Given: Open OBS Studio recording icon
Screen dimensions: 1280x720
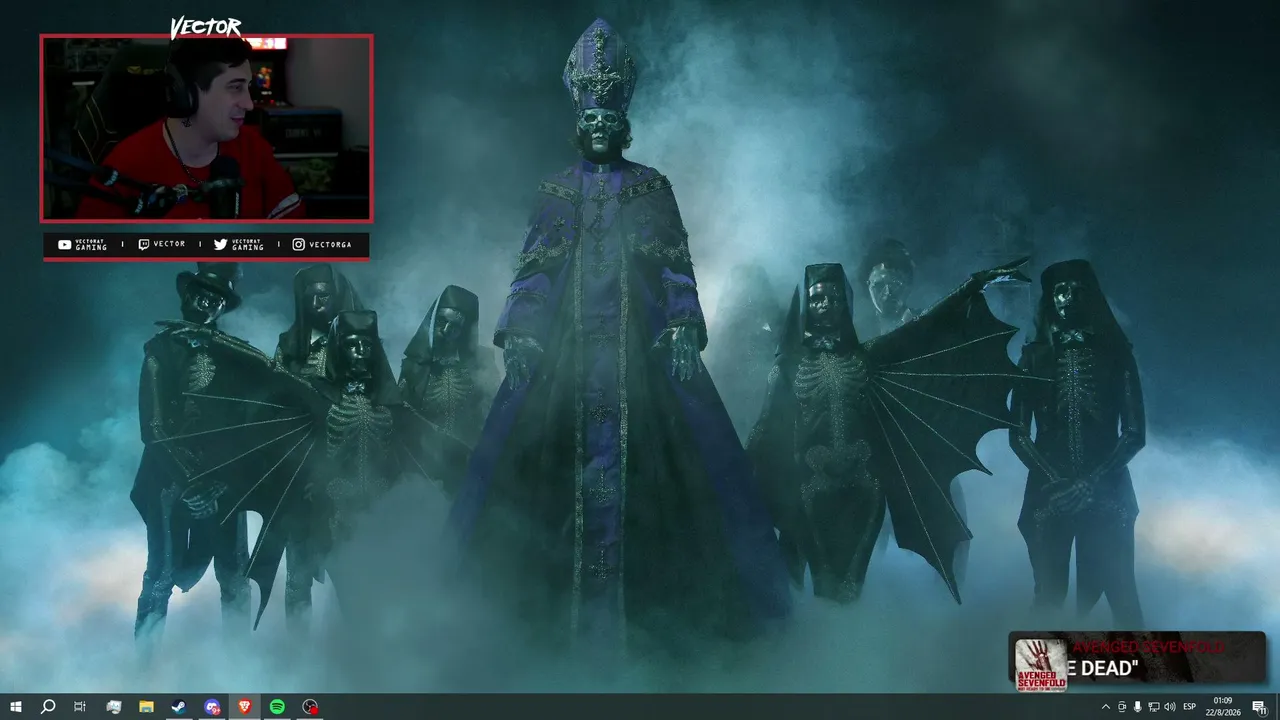Looking at the screenshot, I should tap(311, 707).
